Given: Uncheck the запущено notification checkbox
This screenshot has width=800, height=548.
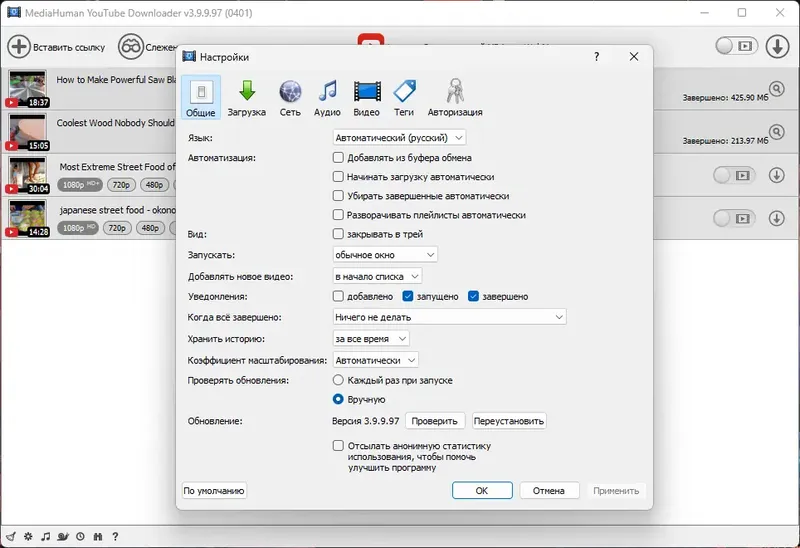Looking at the screenshot, I should (408, 296).
